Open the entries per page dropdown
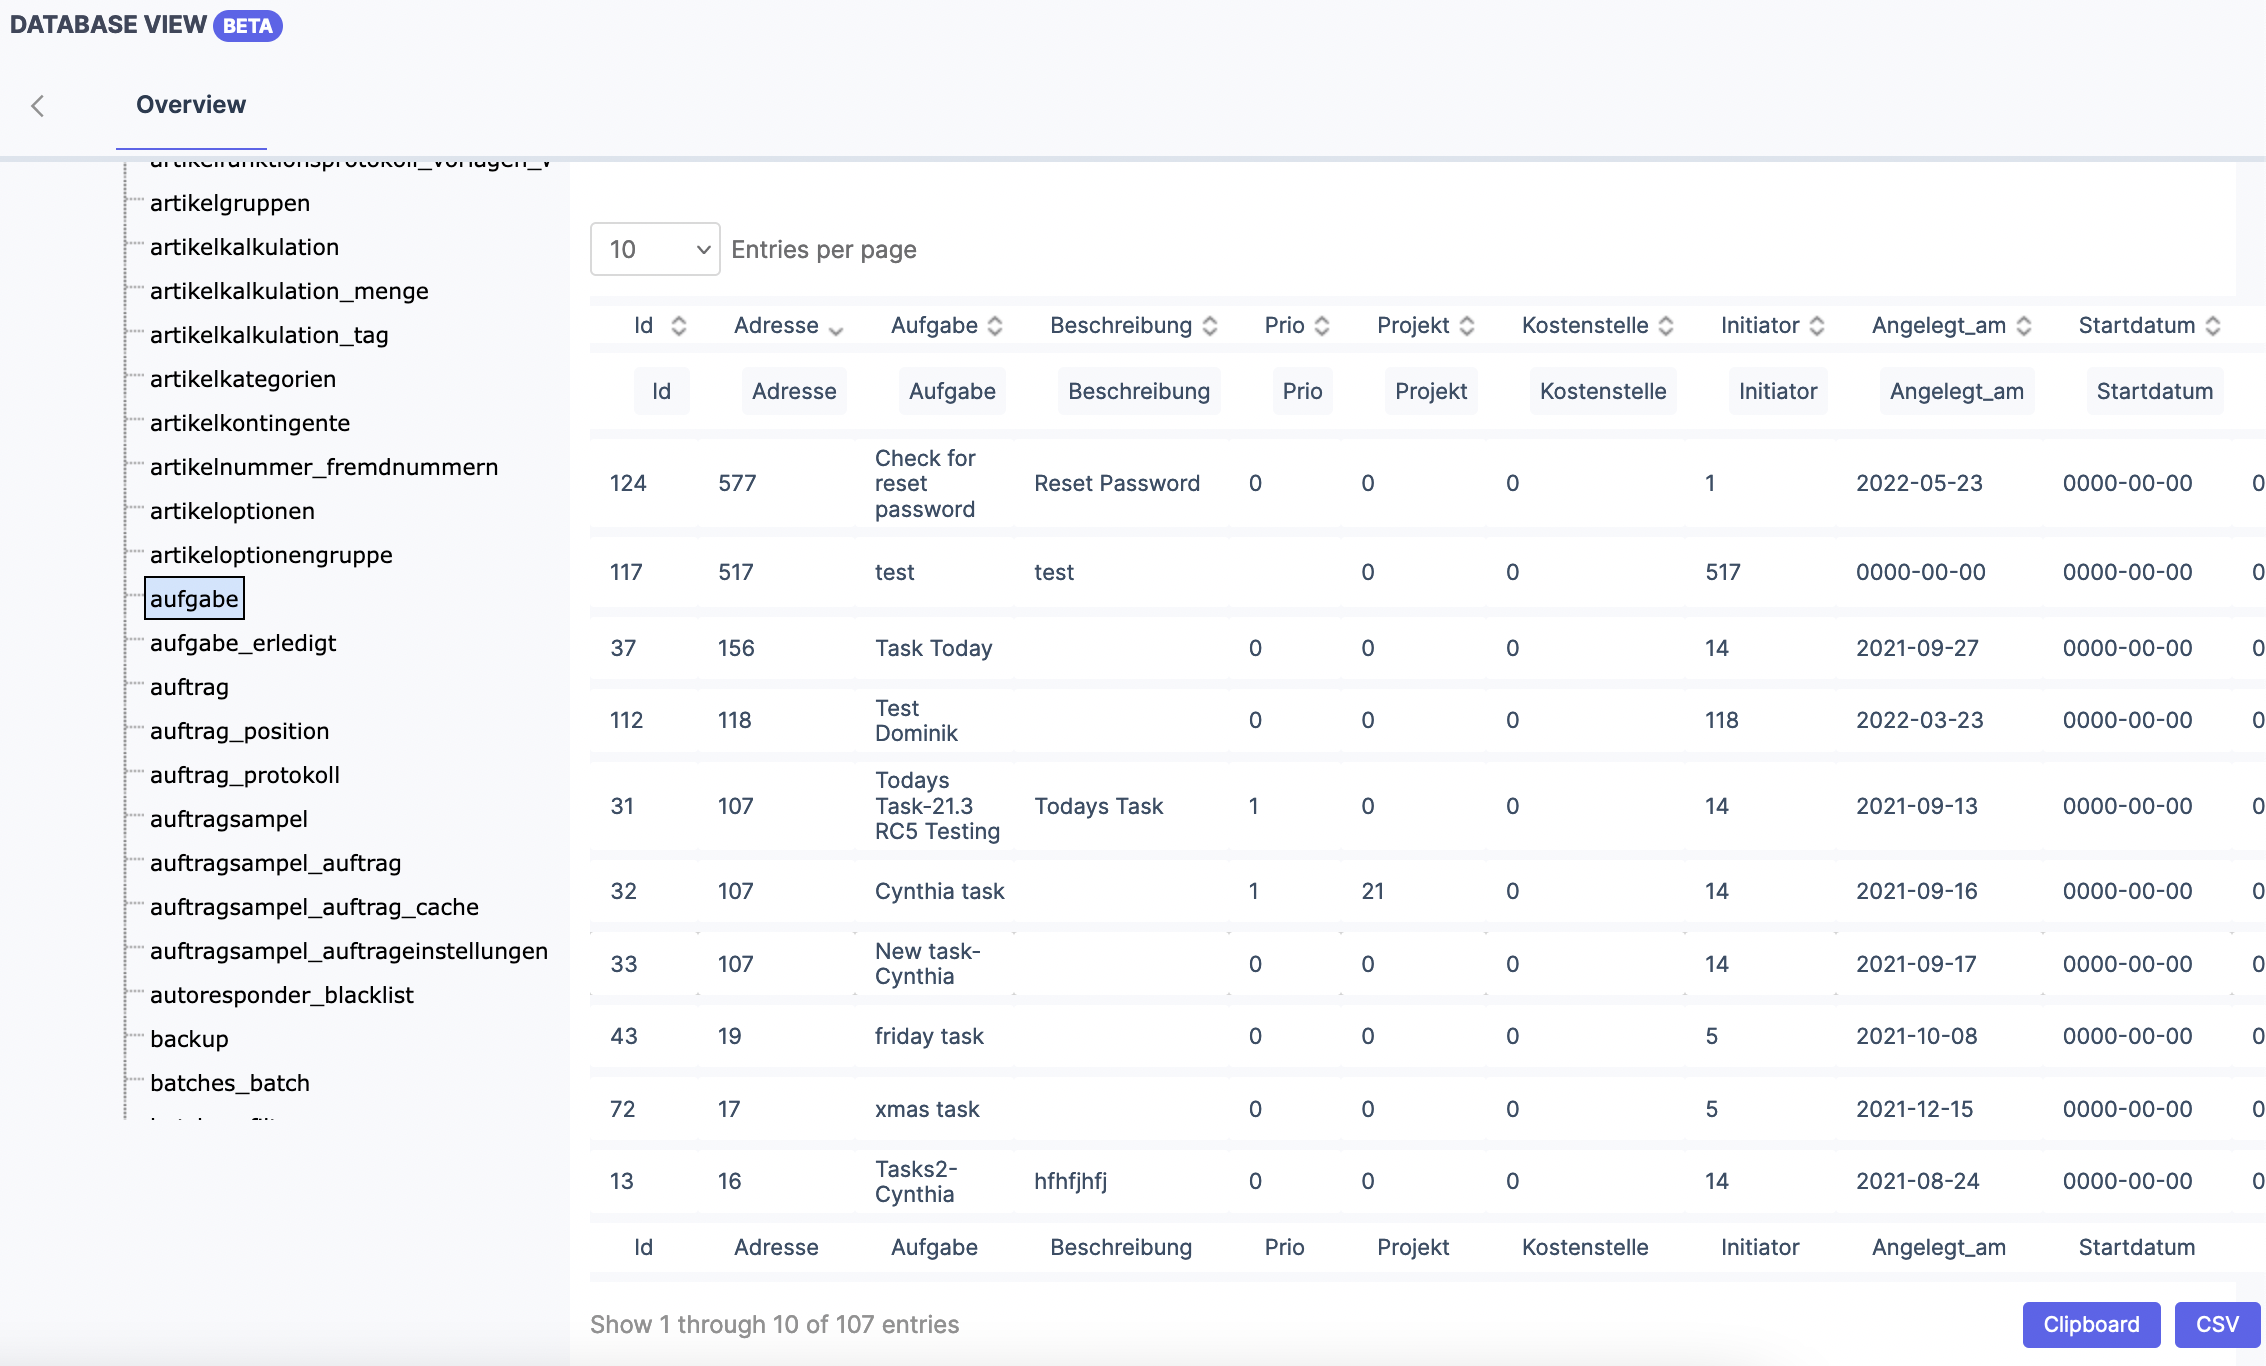The height and width of the screenshot is (1366, 2266). [x=654, y=248]
